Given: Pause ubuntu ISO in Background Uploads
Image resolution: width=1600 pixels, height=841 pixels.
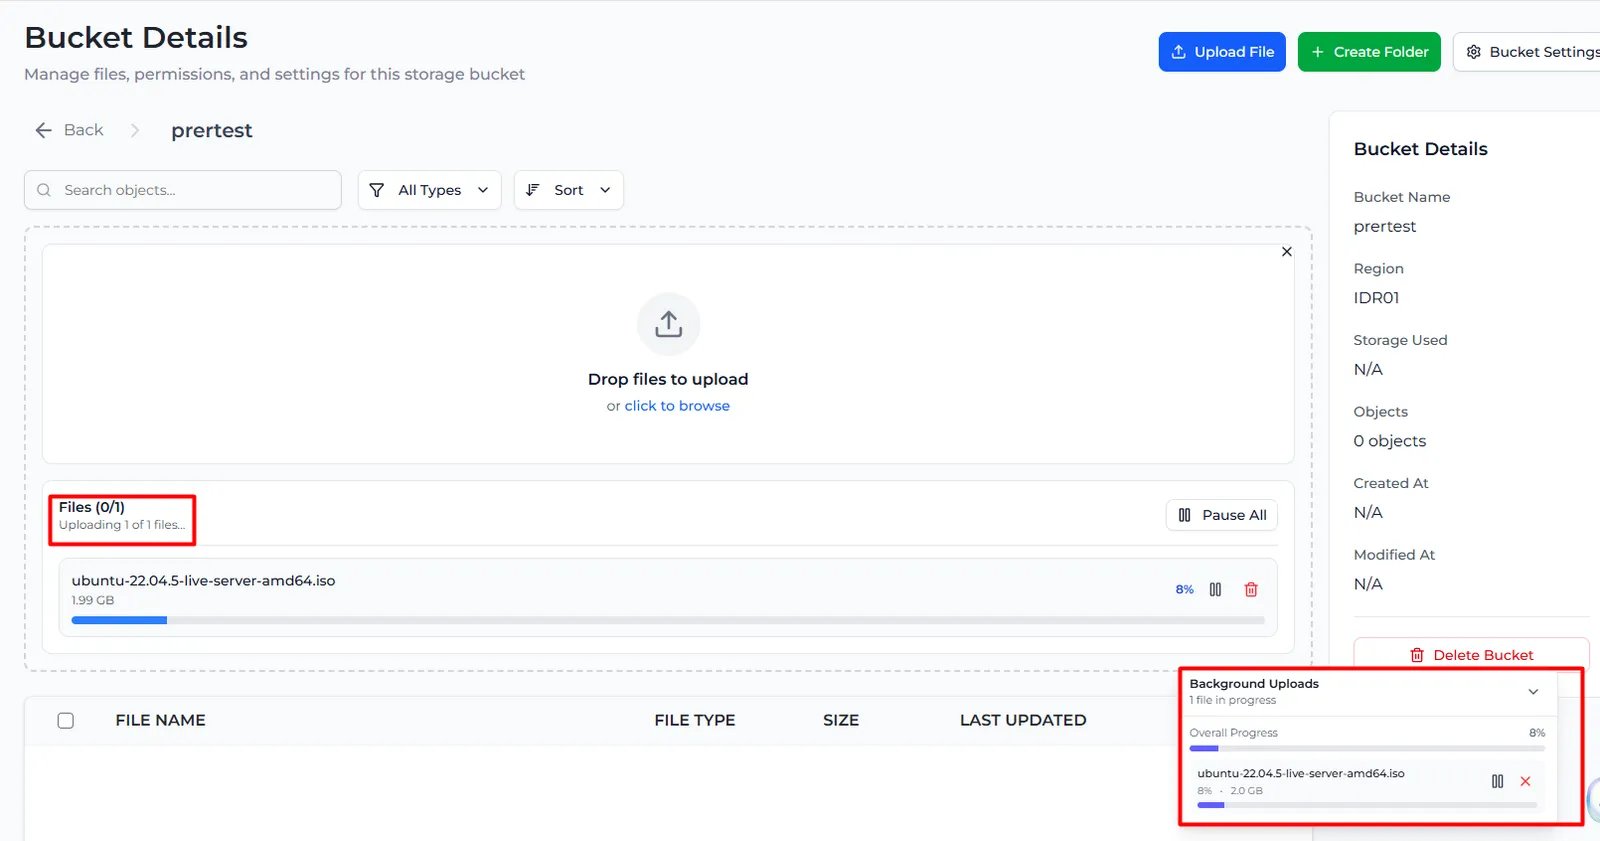Looking at the screenshot, I should [1497, 781].
